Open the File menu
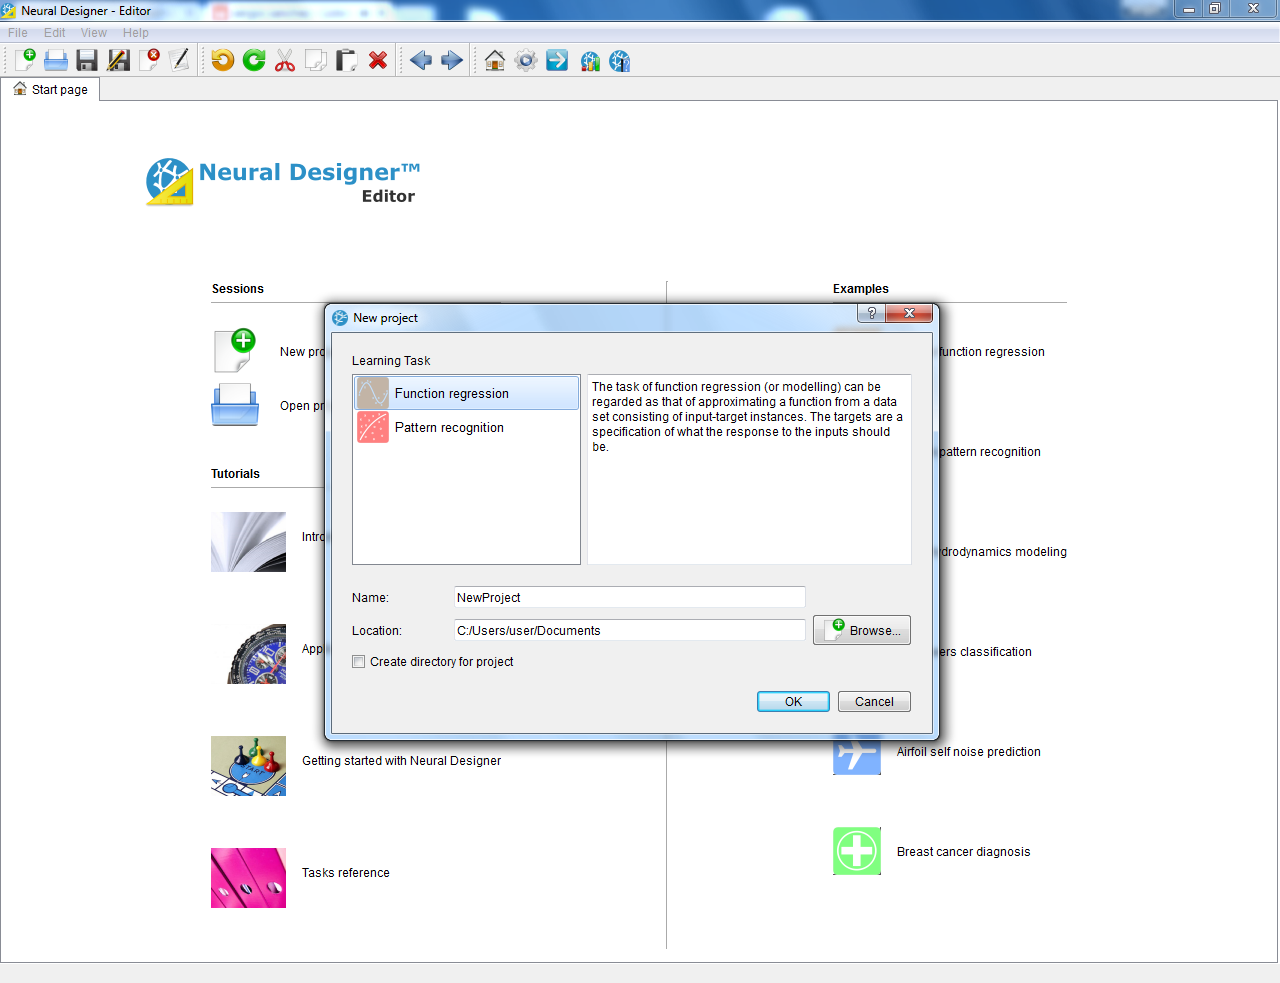 click(x=18, y=33)
